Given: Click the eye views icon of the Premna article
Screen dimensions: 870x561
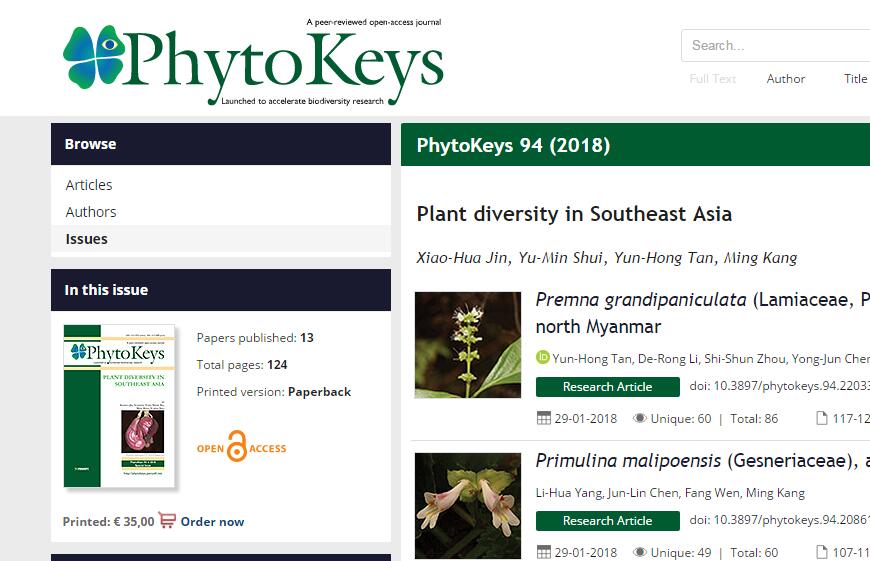Looking at the screenshot, I should (640, 418).
